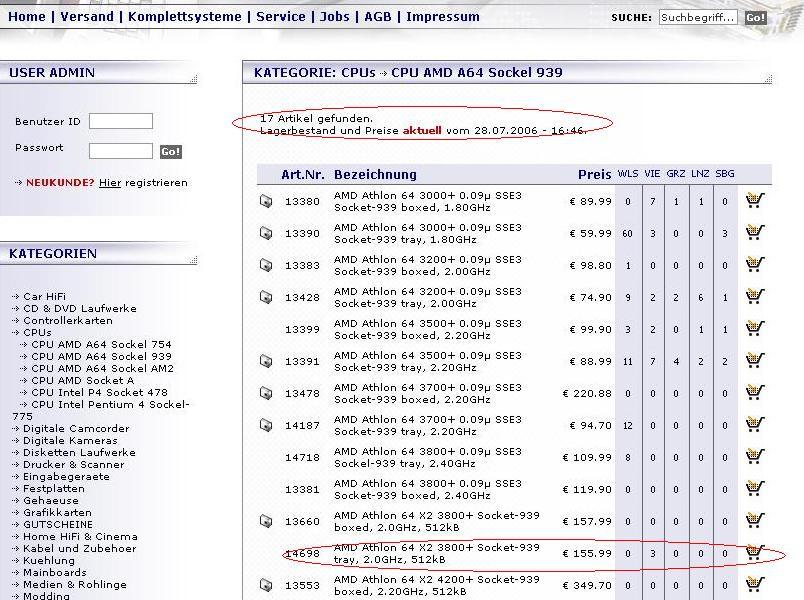This screenshot has height=600, width=804.
Task: Open the CD & DVD Laufwerke category
Action: click(x=79, y=308)
